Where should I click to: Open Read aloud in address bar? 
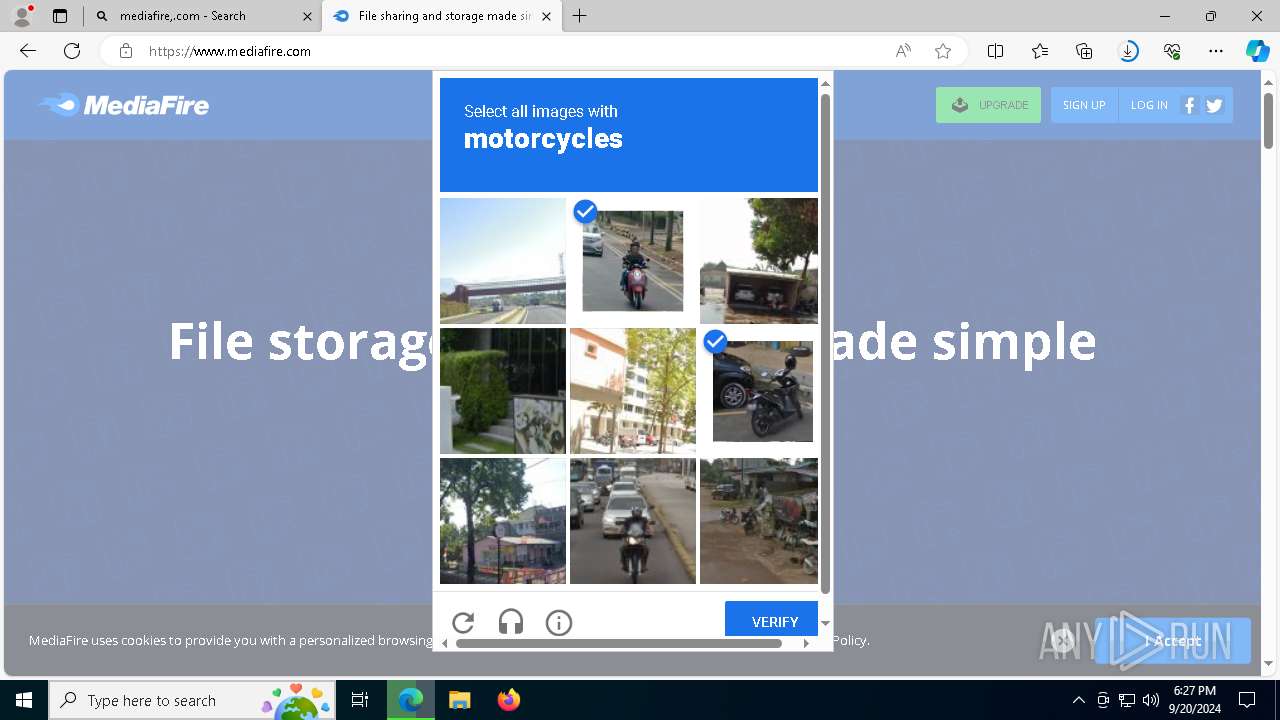903,51
